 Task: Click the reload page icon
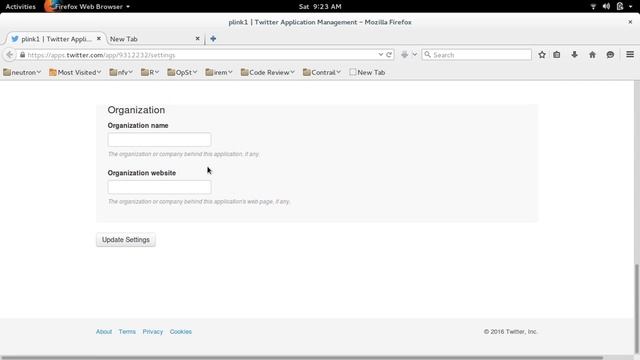tap(389, 55)
